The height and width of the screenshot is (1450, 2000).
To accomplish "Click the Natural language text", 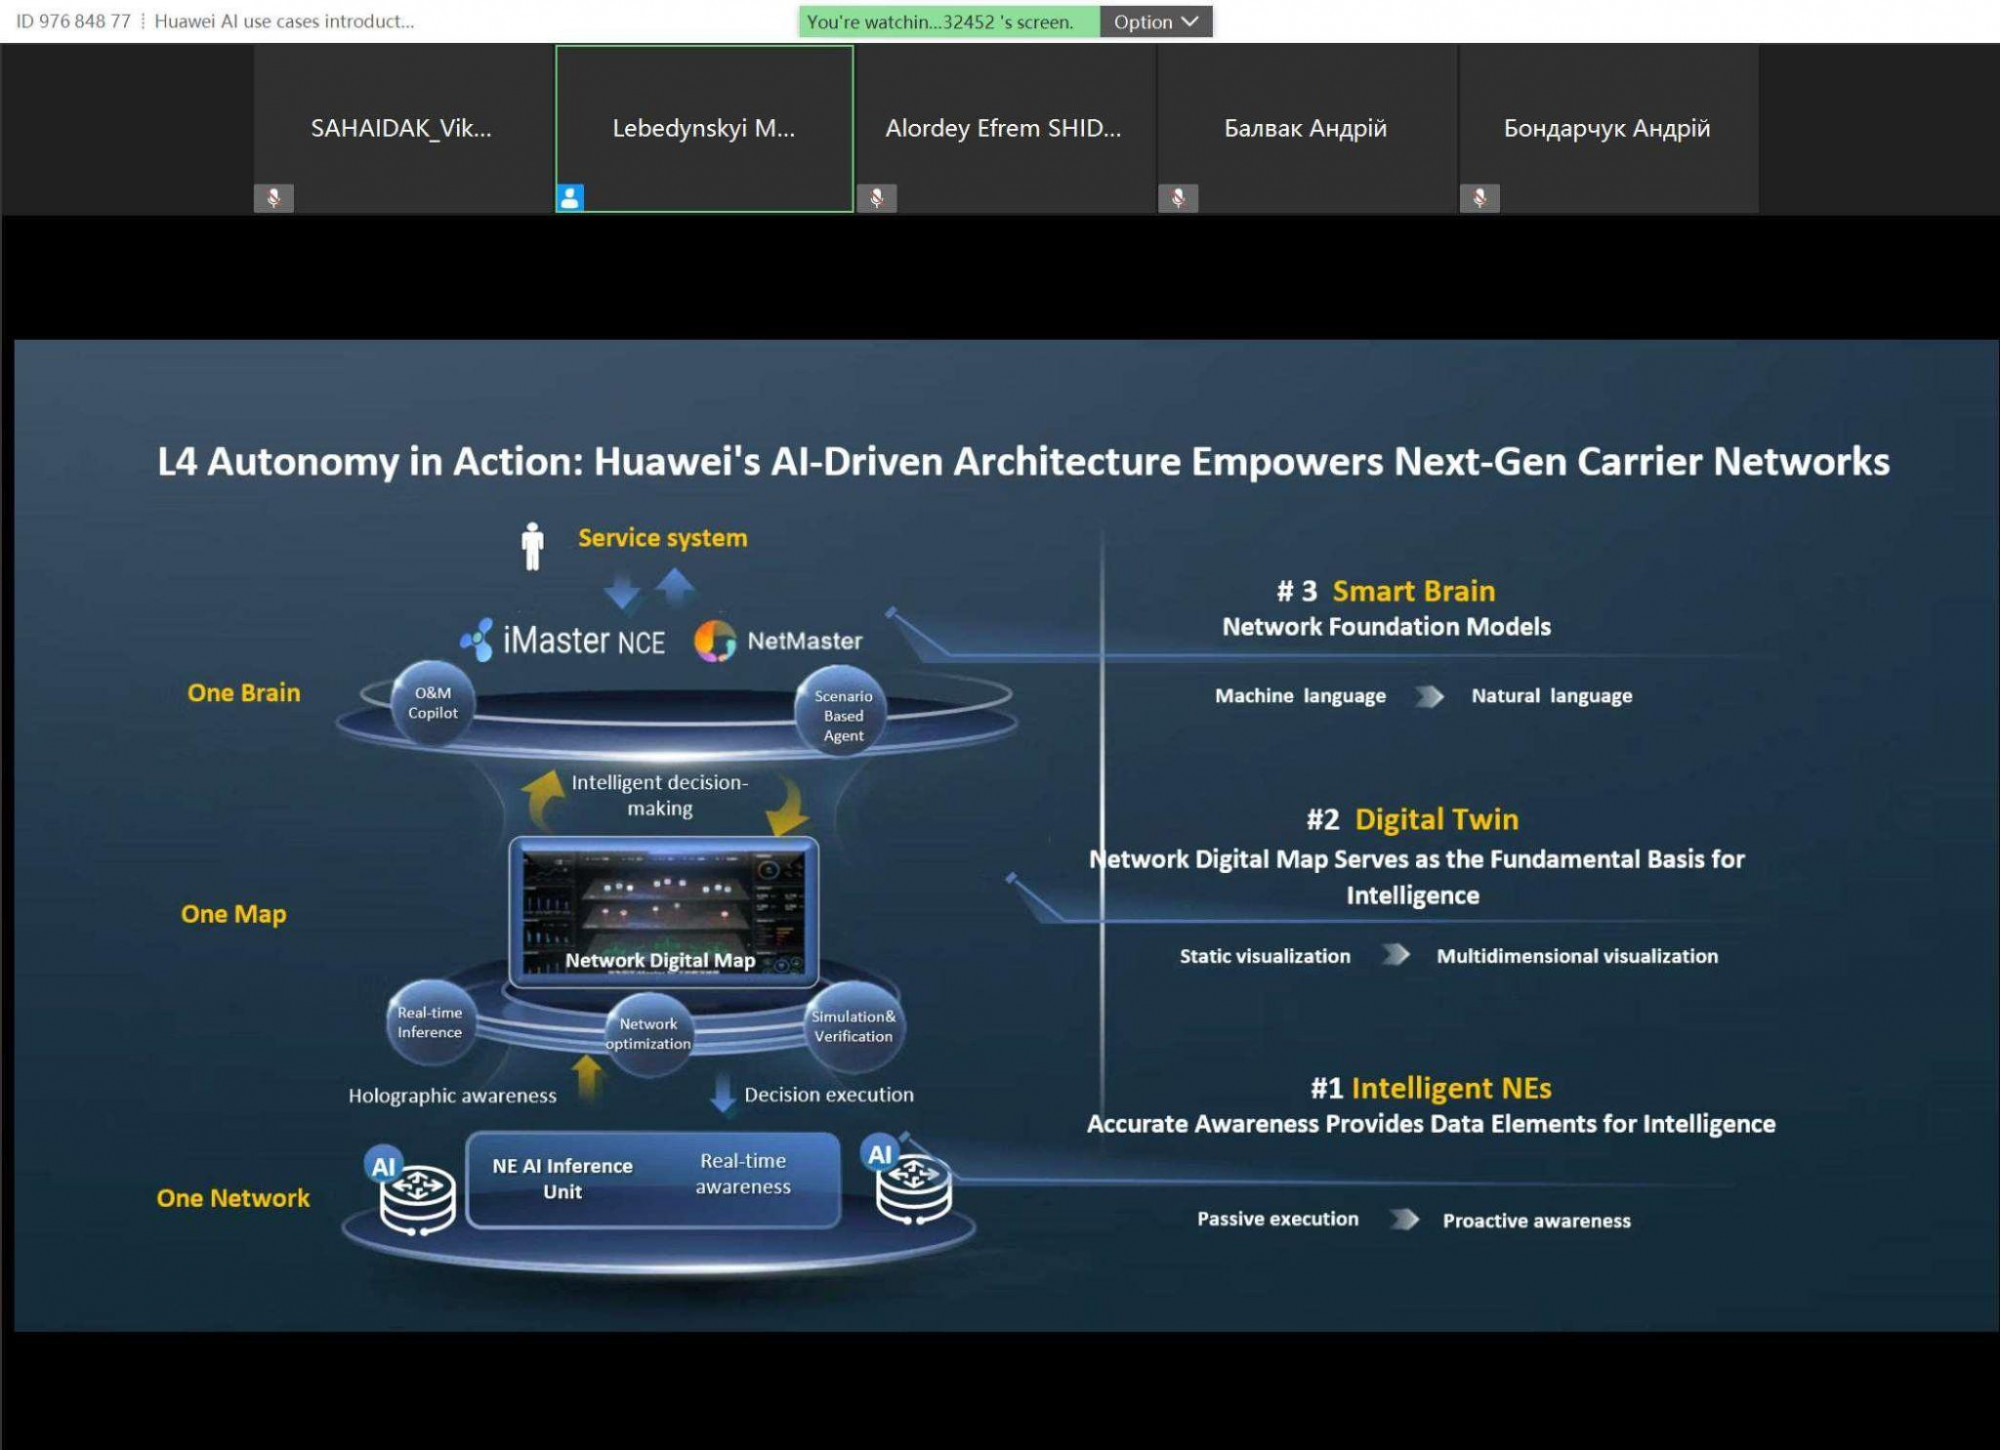I will point(1552,696).
